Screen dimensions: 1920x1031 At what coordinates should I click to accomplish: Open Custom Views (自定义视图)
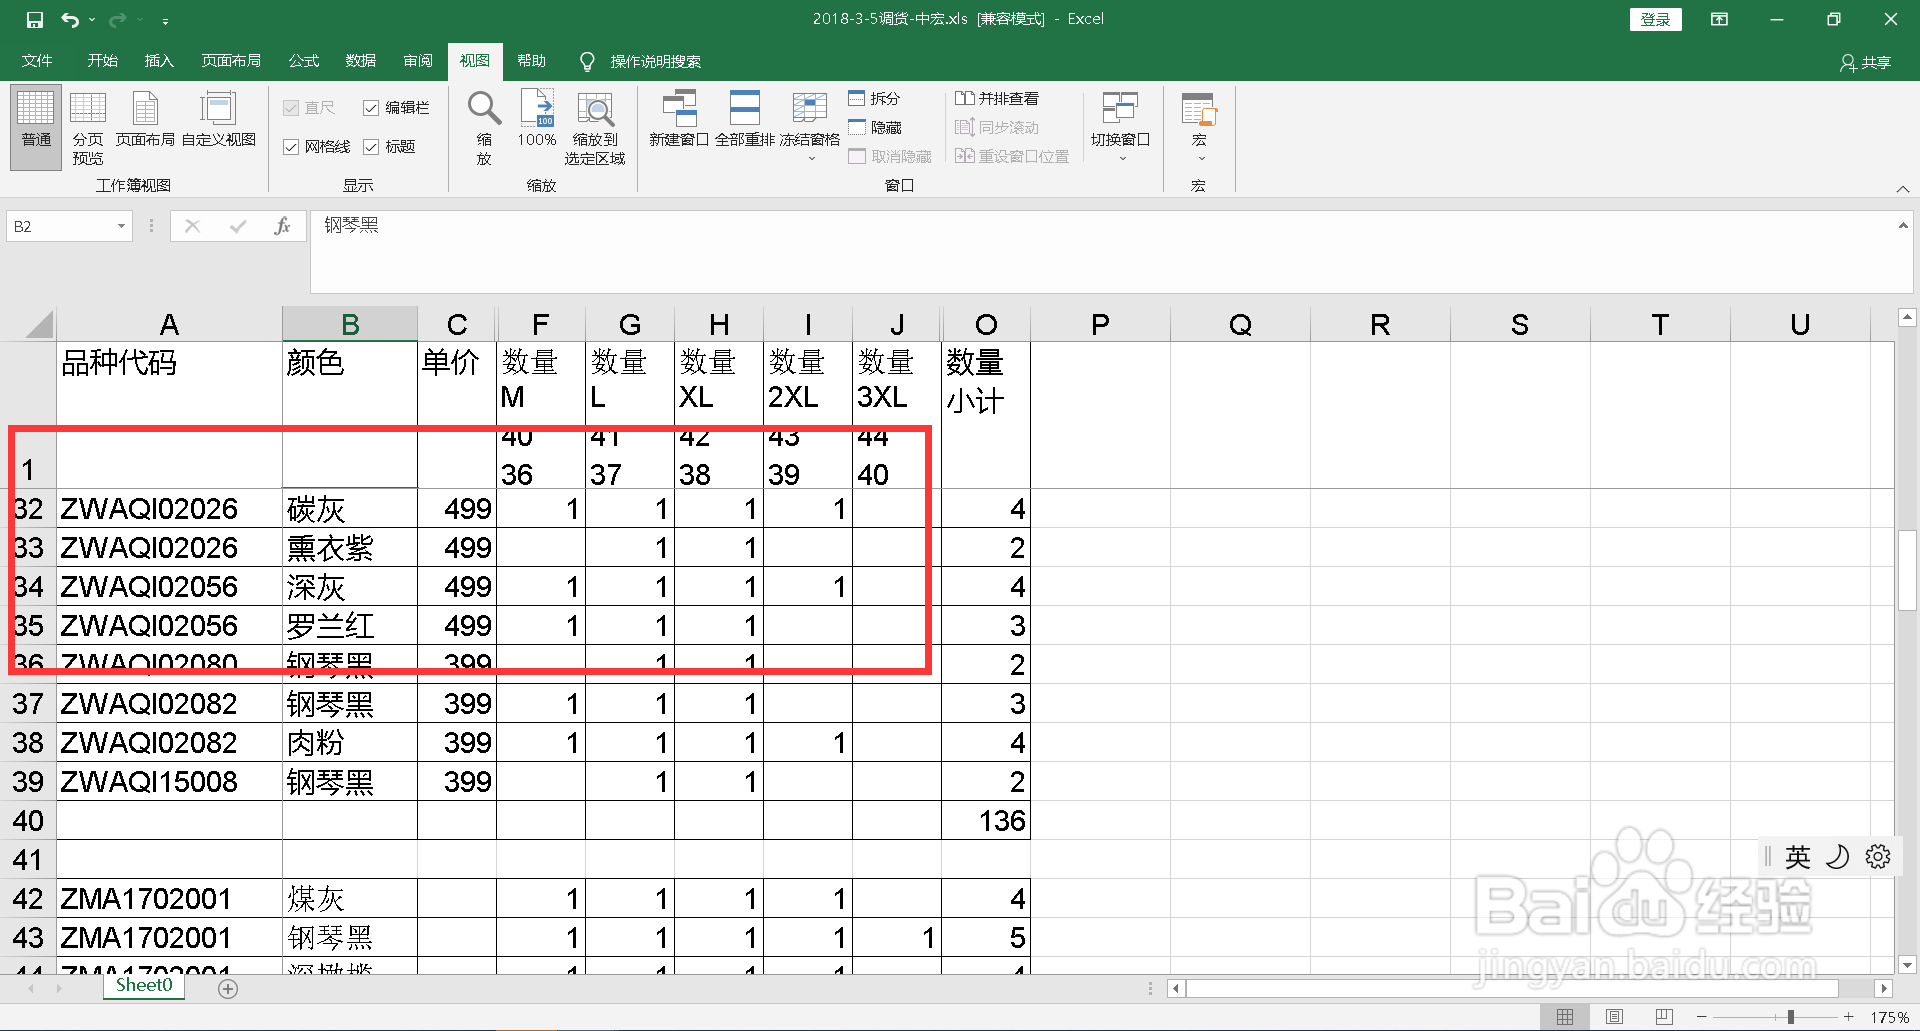[x=218, y=120]
